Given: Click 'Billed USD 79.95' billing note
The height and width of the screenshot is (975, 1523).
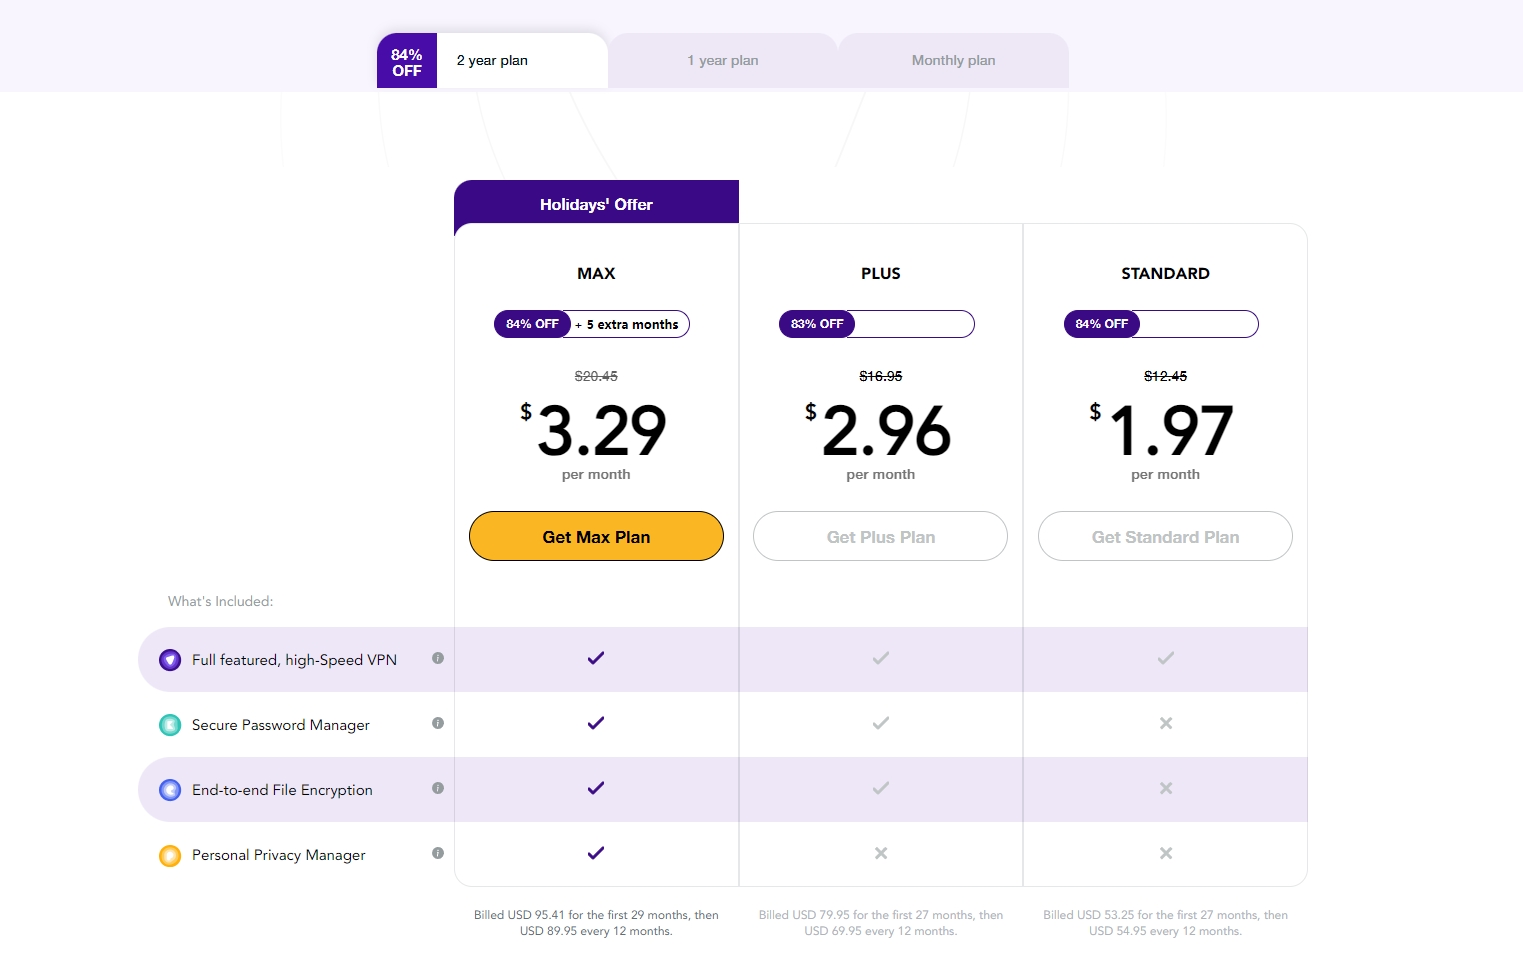Looking at the screenshot, I should click(881, 923).
